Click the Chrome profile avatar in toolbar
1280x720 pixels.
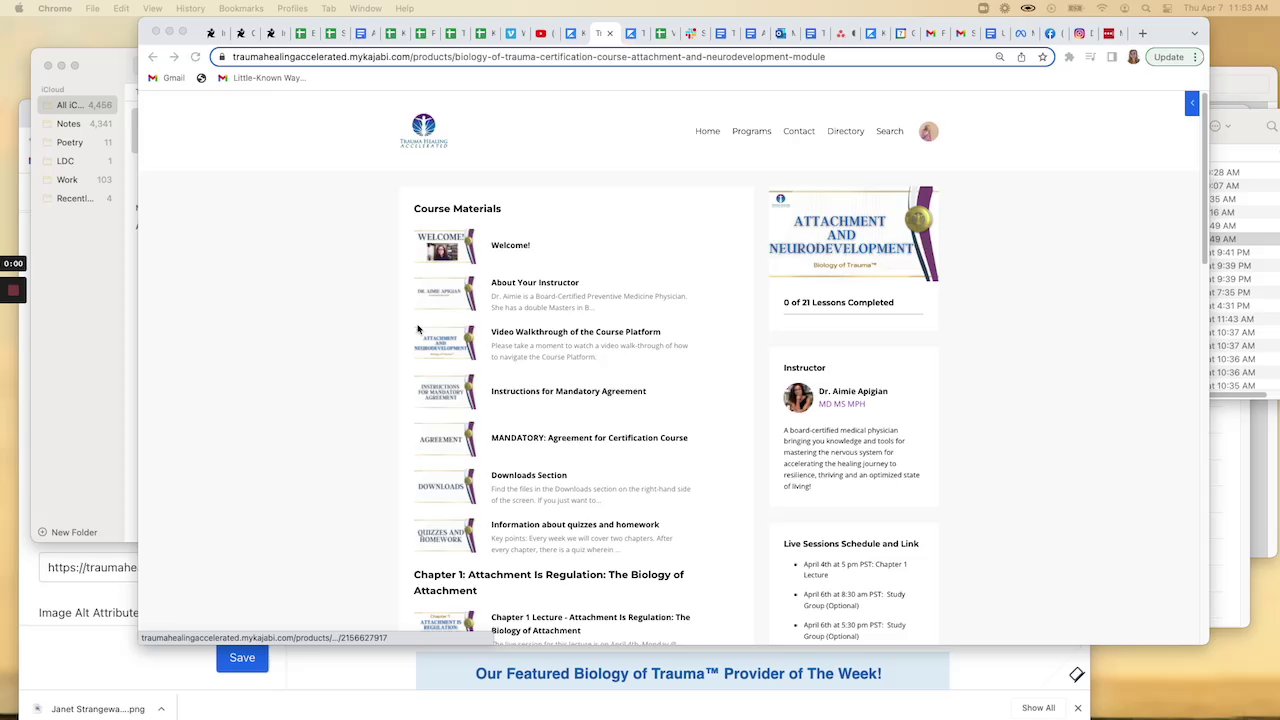[x=1133, y=57]
